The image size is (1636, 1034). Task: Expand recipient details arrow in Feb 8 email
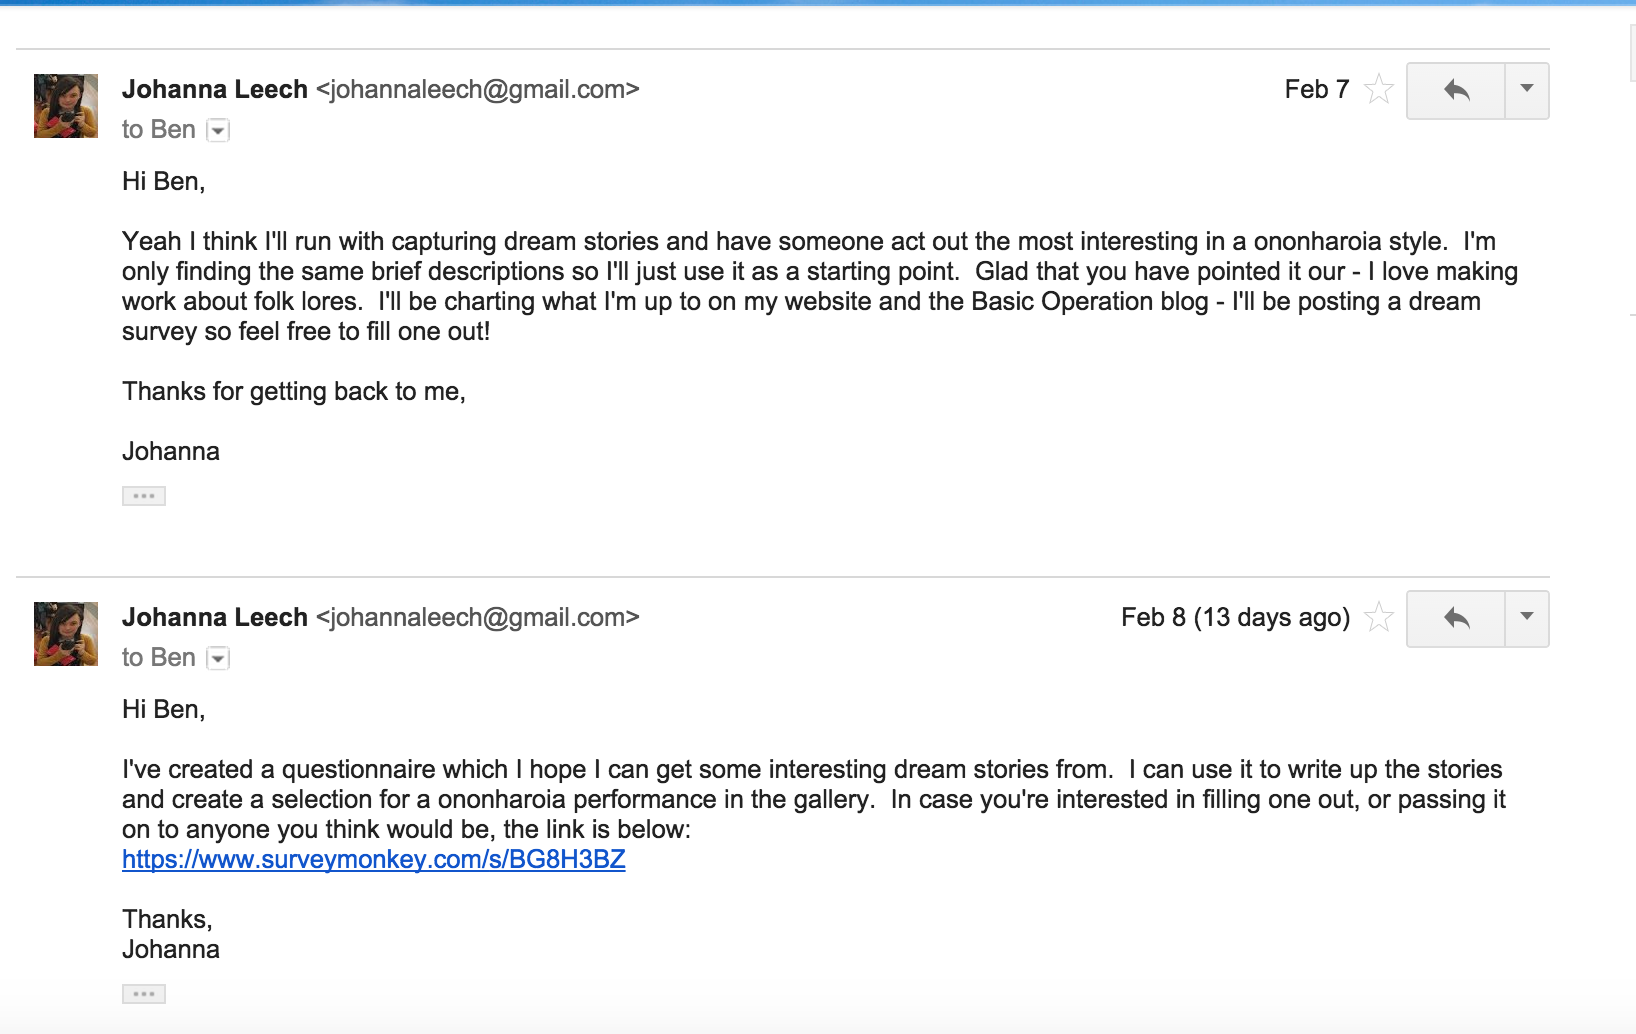click(218, 659)
